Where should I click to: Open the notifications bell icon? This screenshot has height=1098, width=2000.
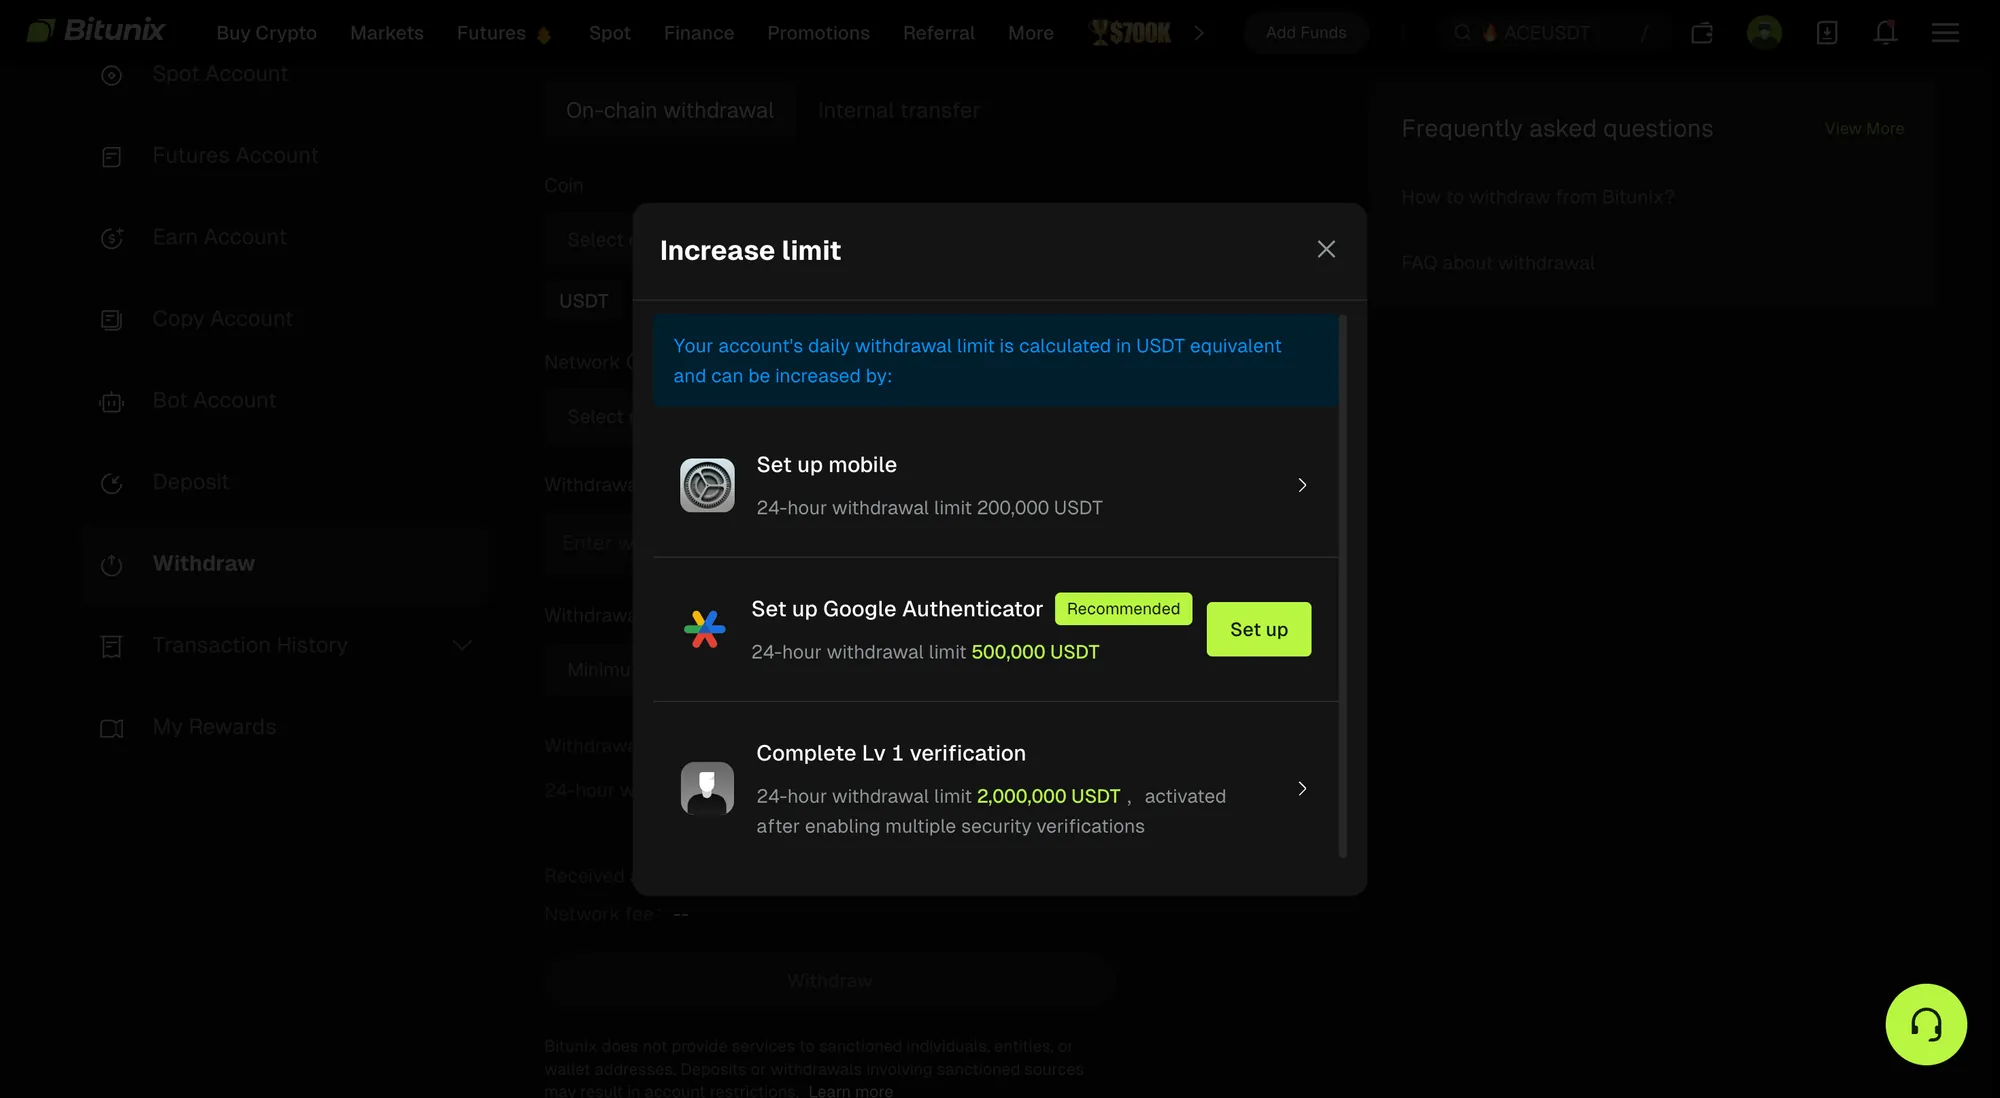click(x=1886, y=33)
